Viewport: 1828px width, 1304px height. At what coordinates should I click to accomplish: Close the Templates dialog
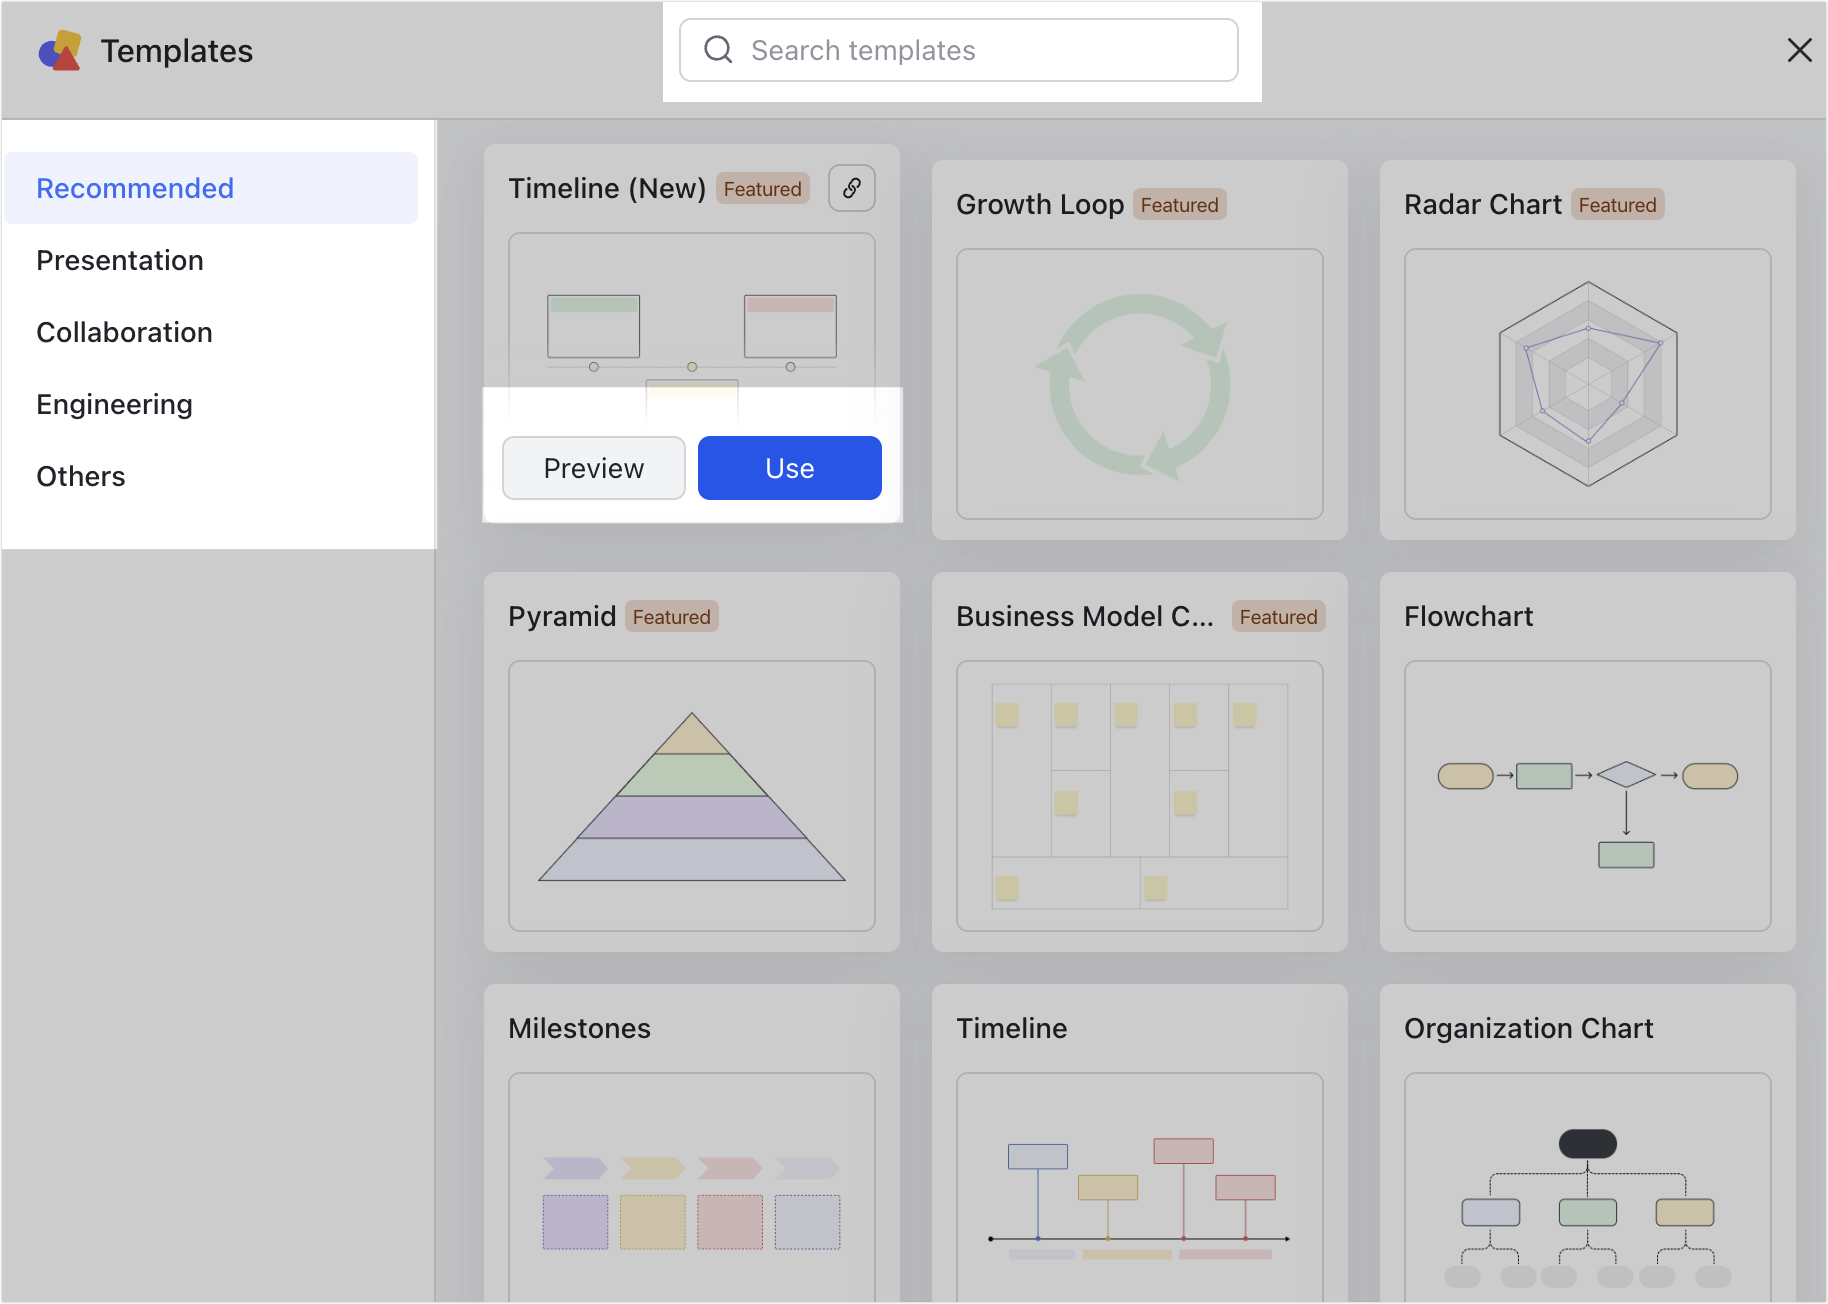pyautogui.click(x=1799, y=50)
